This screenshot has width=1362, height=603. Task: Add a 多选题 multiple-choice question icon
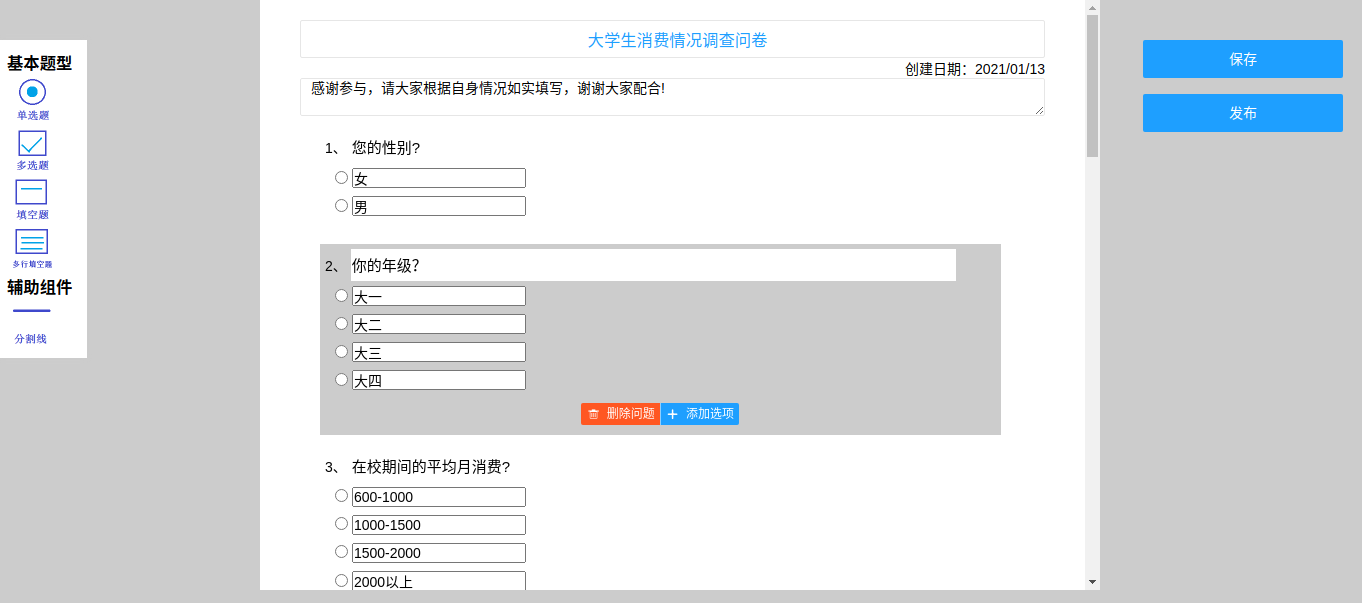(x=32, y=143)
